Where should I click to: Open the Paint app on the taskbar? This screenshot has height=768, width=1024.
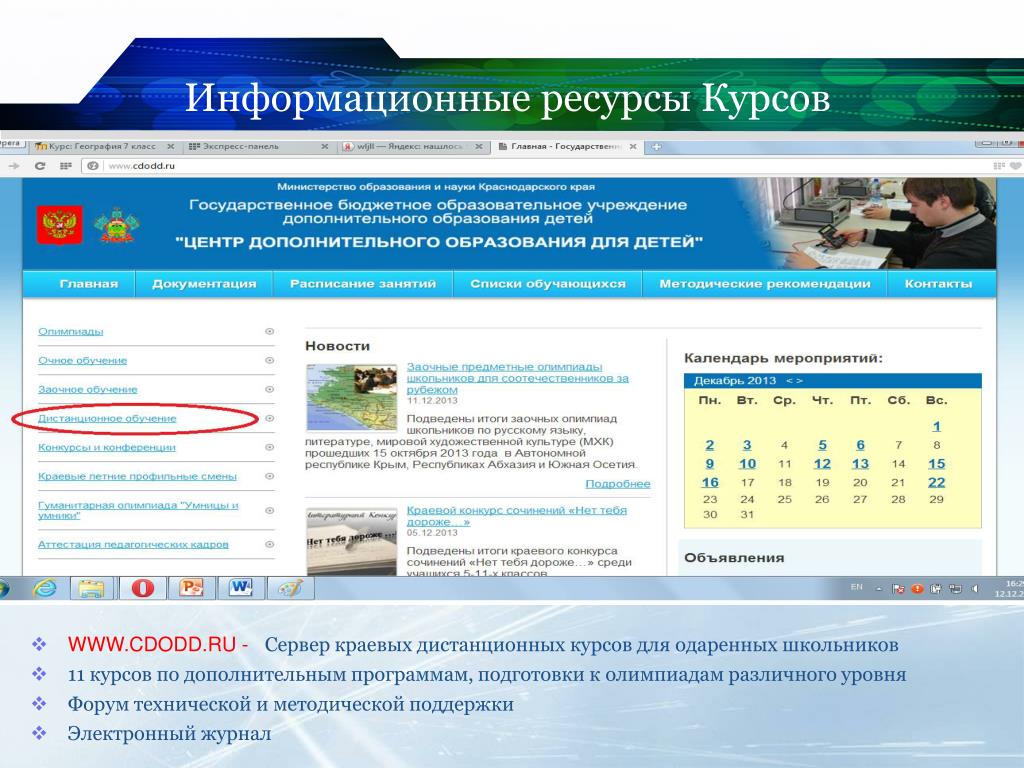(291, 588)
